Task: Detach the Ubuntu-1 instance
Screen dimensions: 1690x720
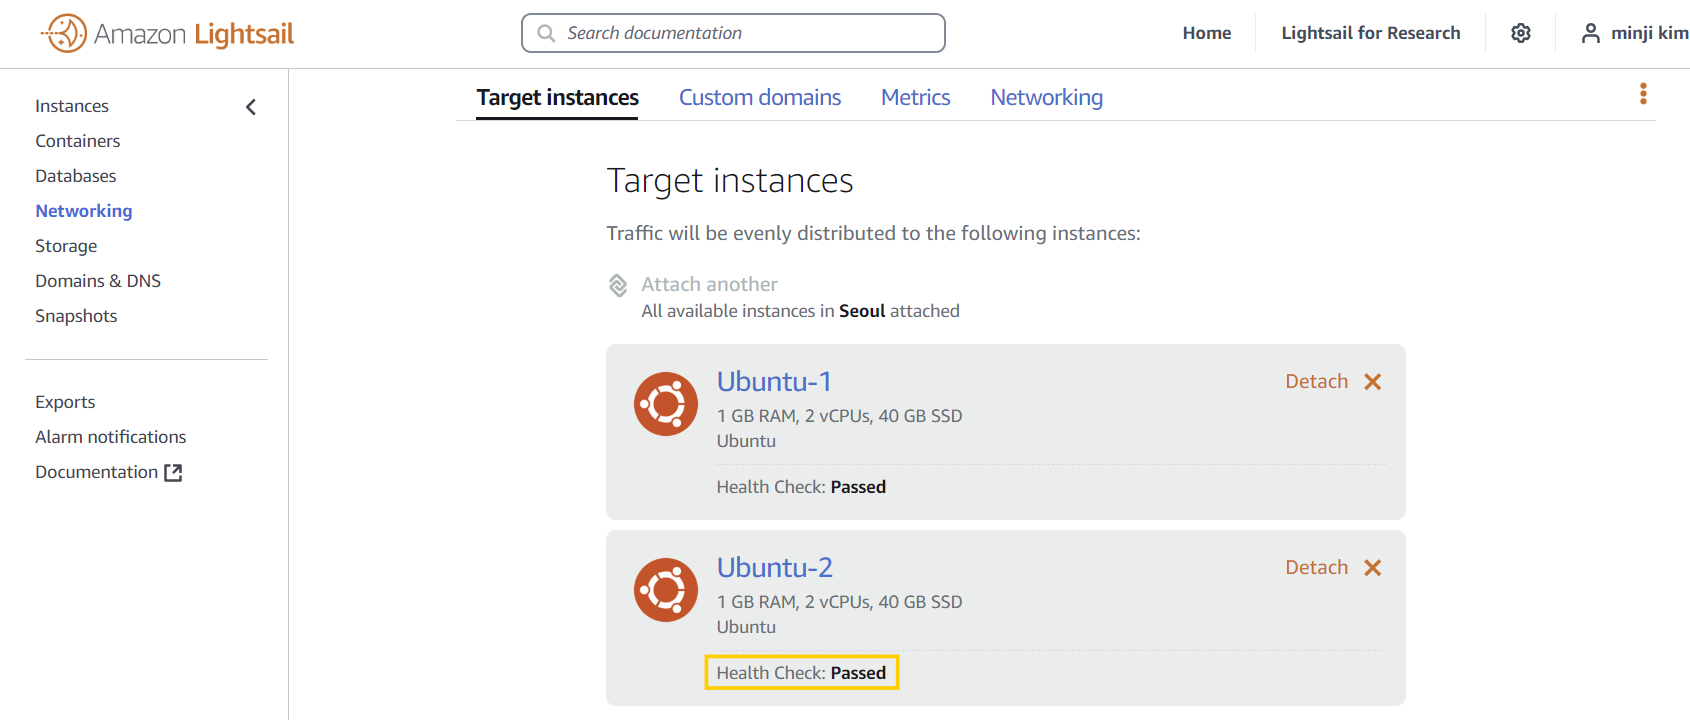Action: point(1316,381)
